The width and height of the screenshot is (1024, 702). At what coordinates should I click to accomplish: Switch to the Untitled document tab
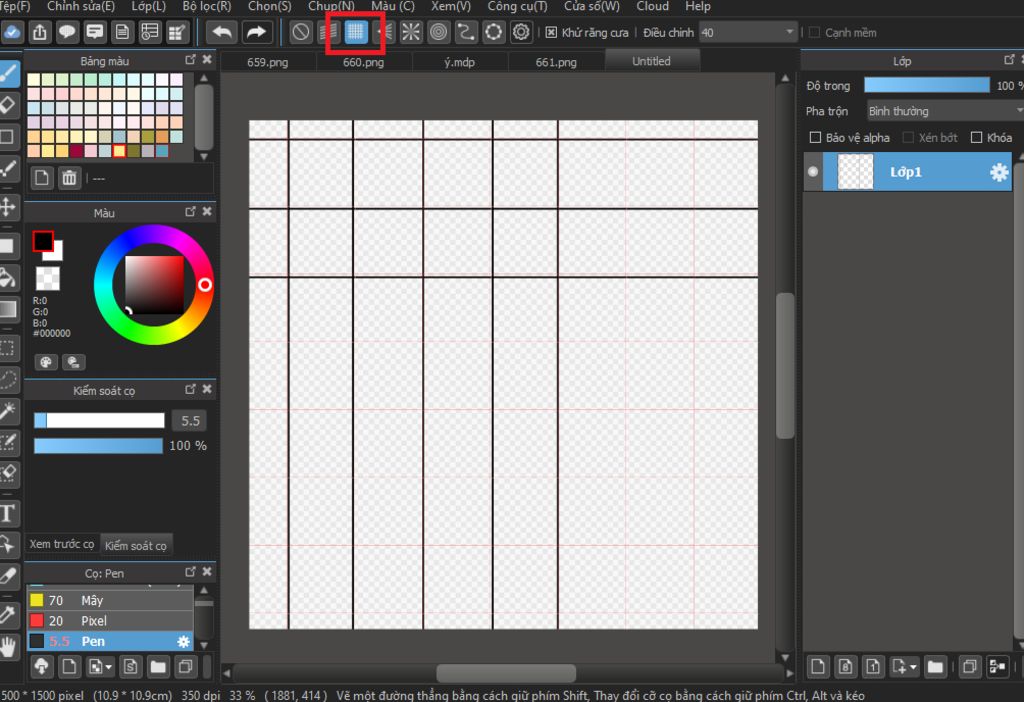pos(652,61)
